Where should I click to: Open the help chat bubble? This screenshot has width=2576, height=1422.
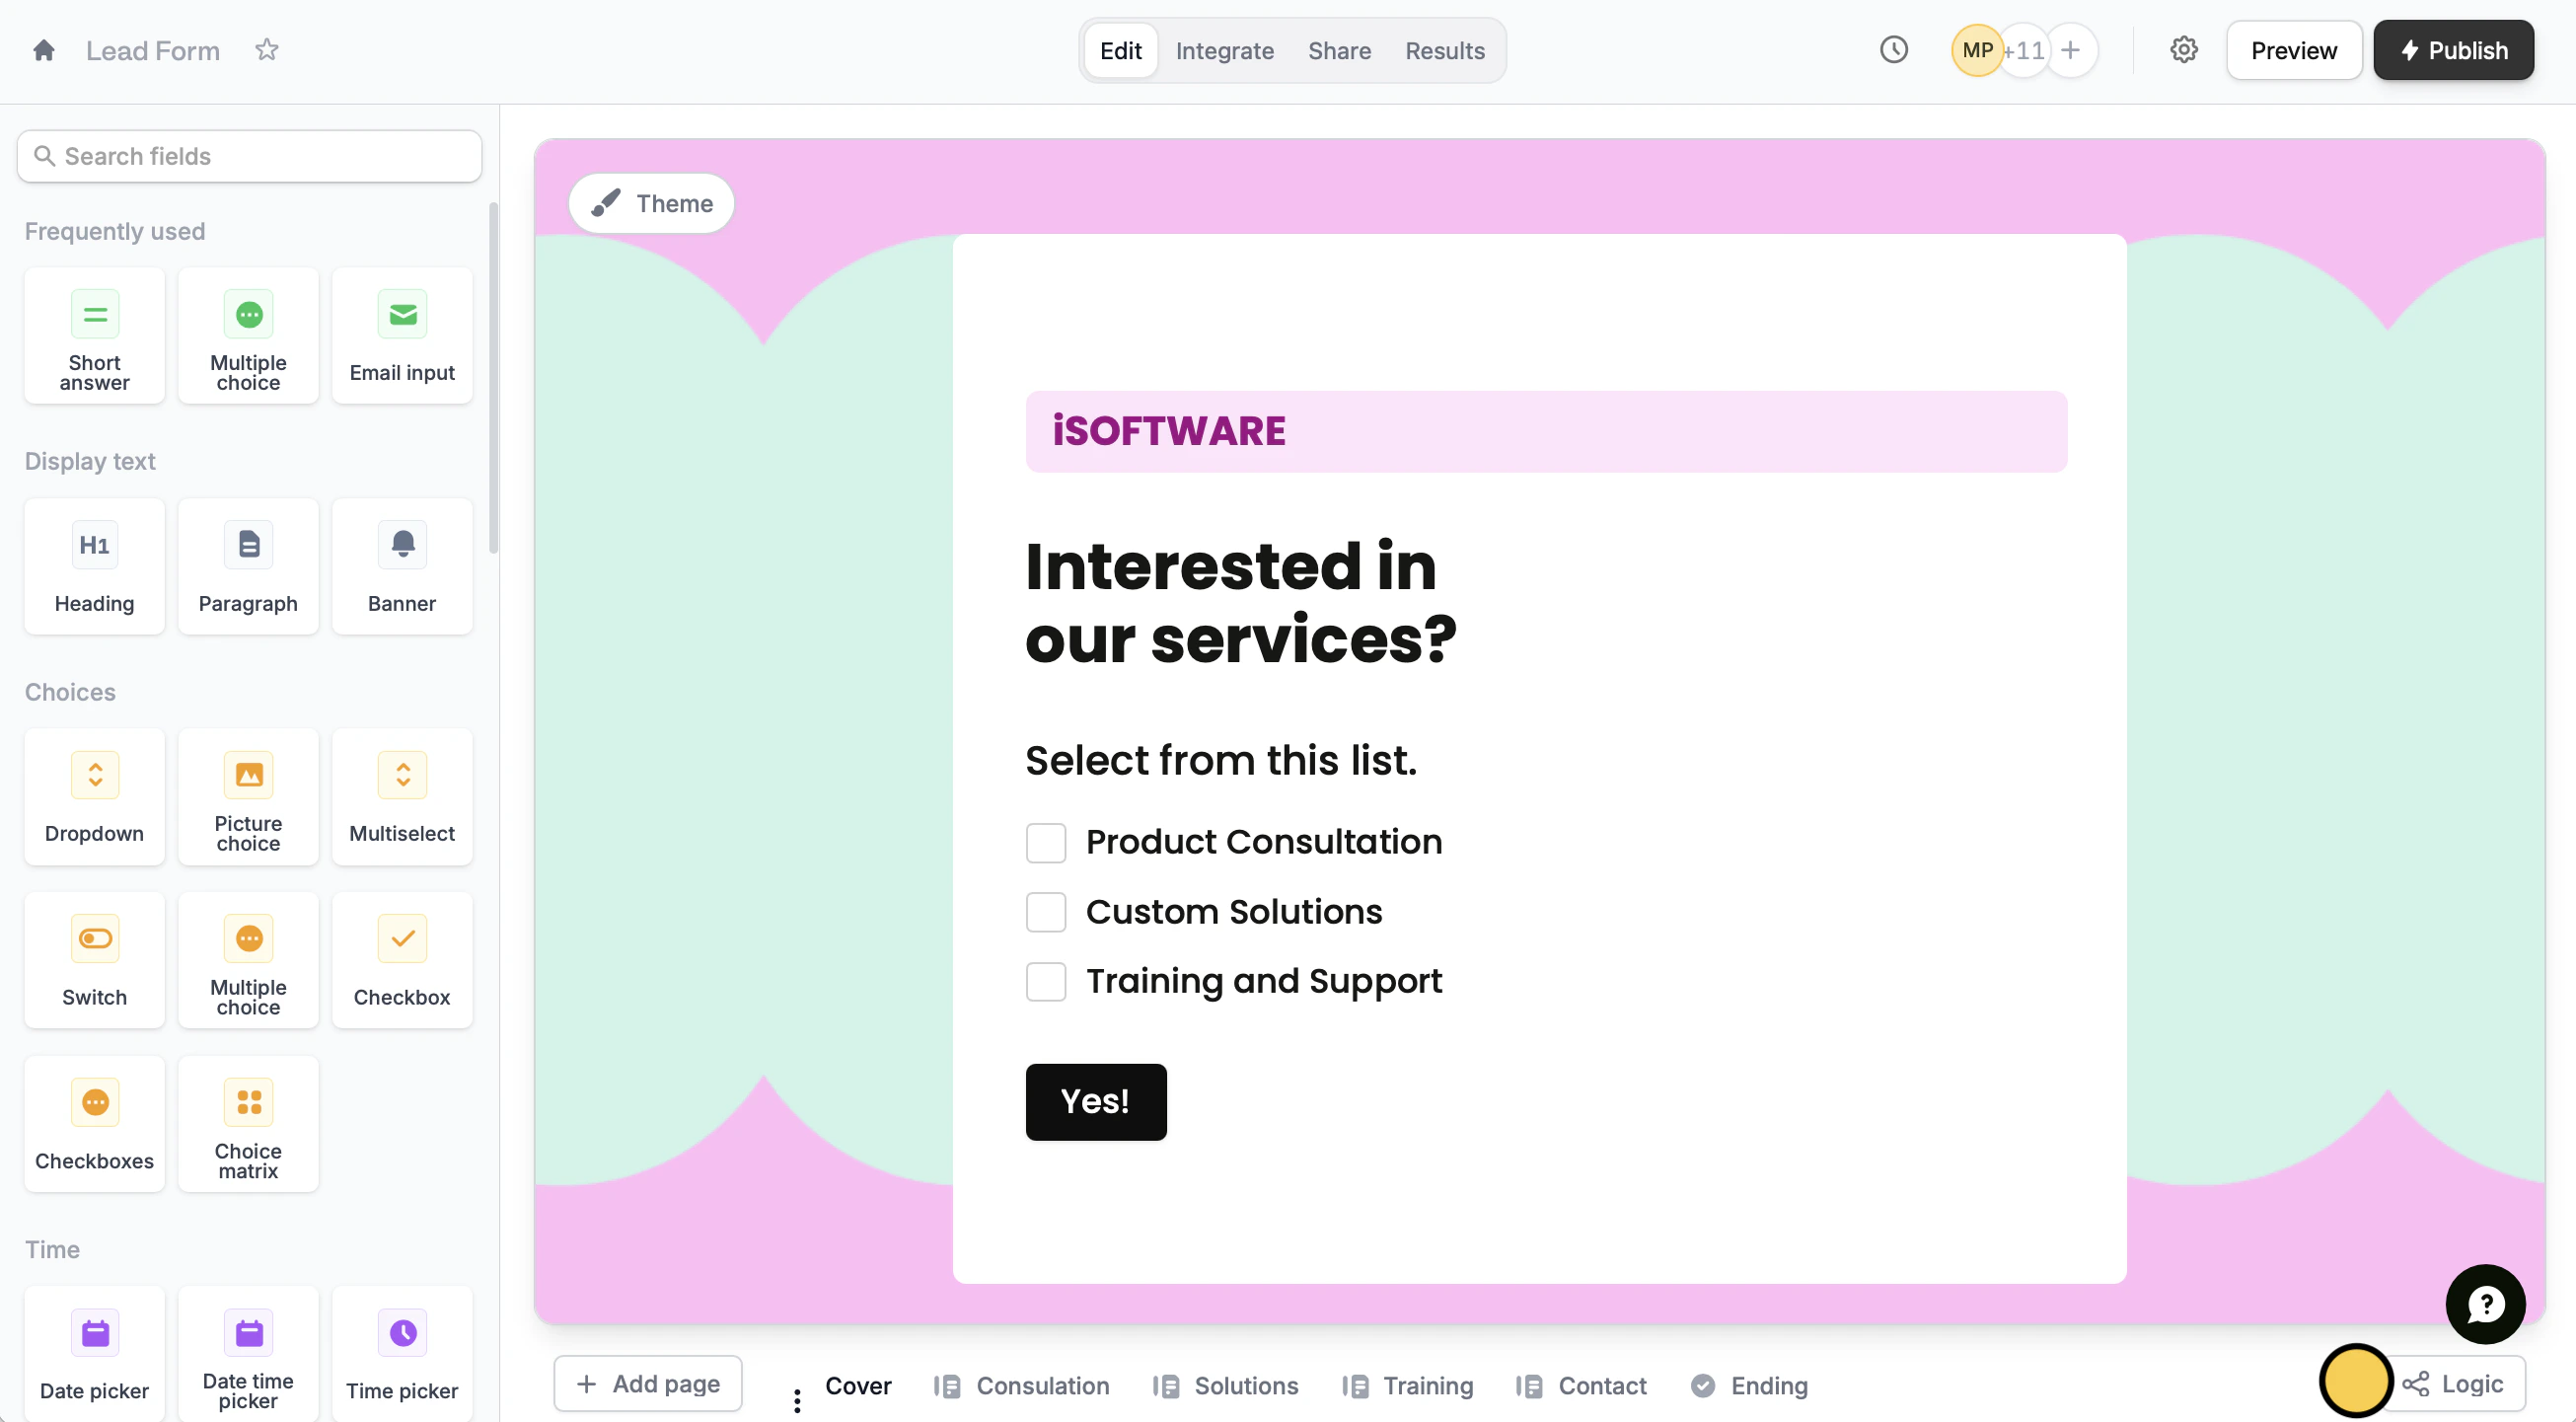click(x=2485, y=1304)
